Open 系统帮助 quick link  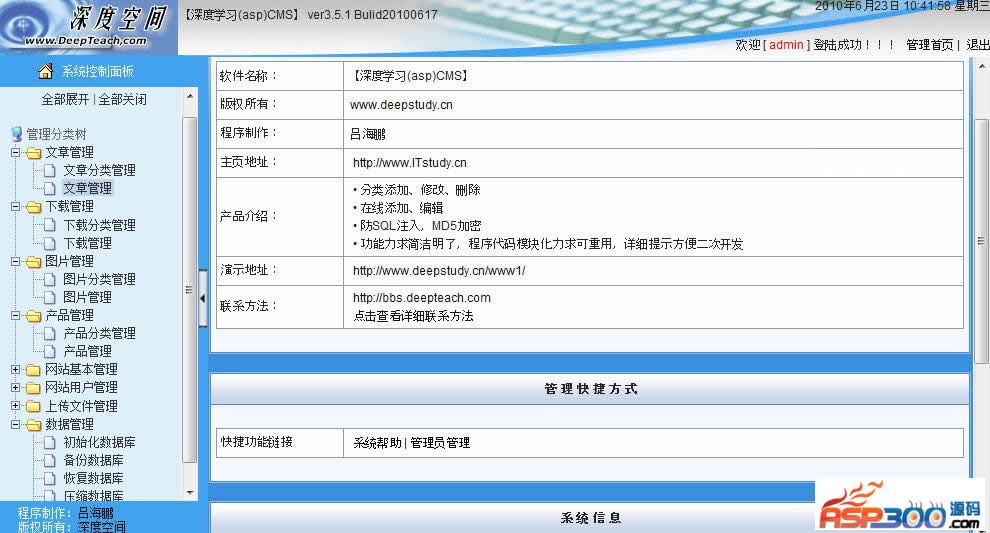coord(378,443)
